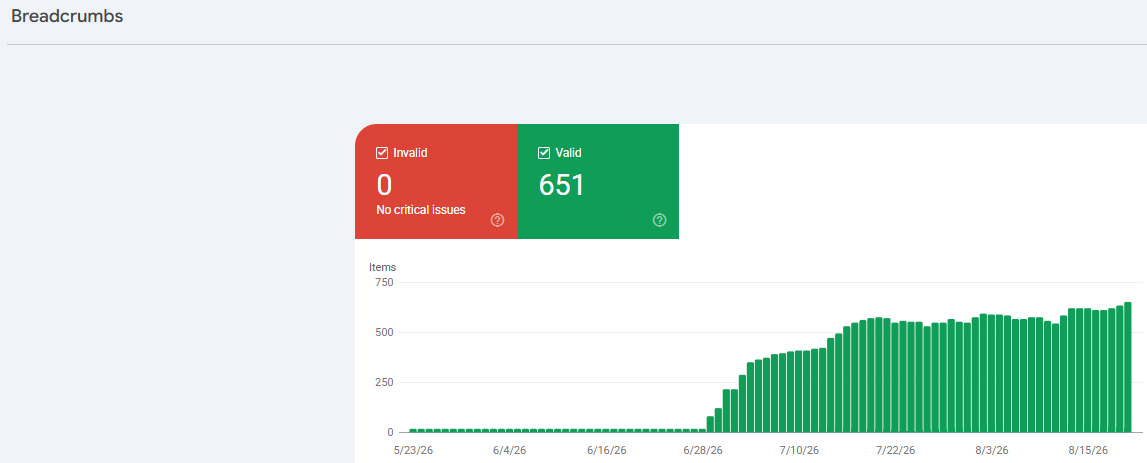
Task: Select the green Valid summary card
Action: tap(598, 181)
